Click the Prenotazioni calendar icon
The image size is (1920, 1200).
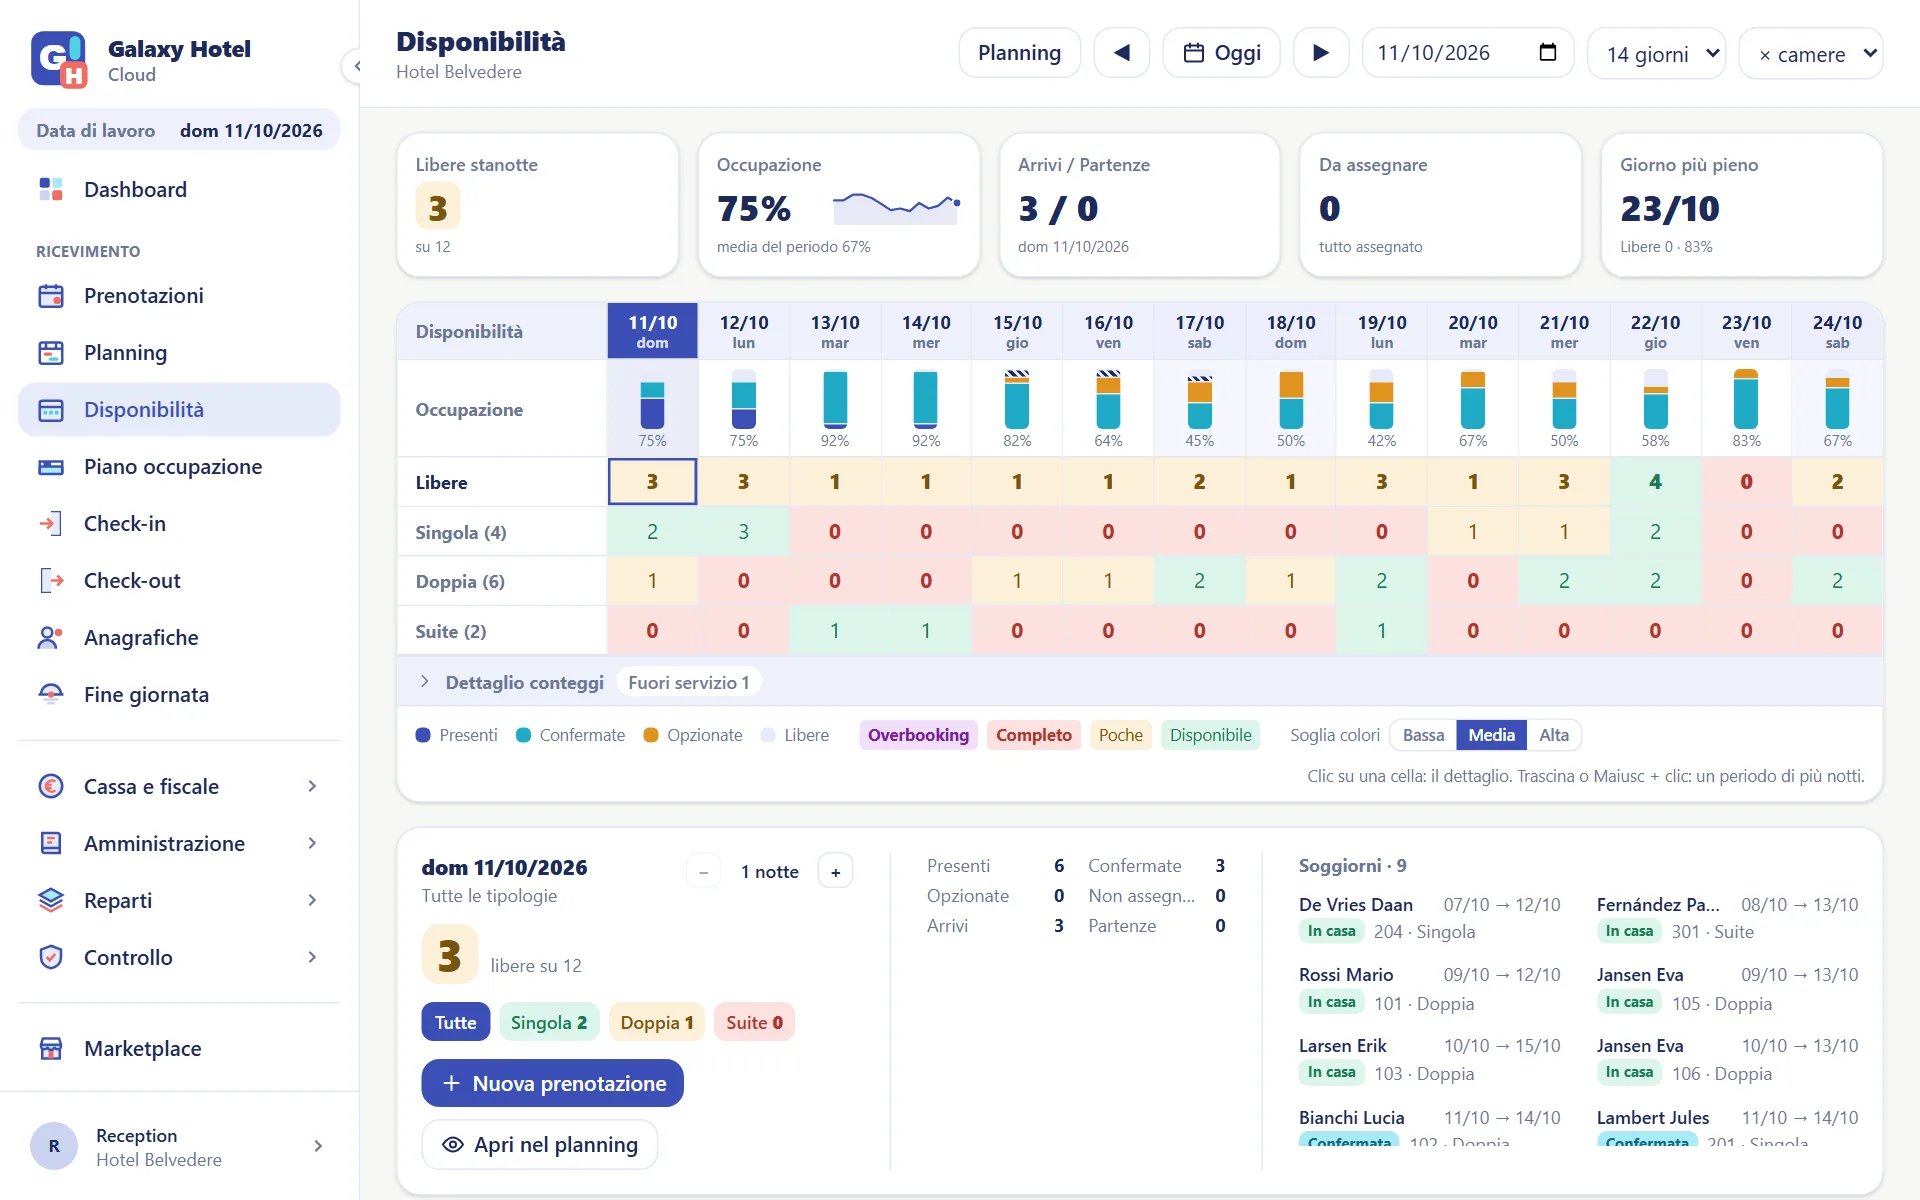pyautogui.click(x=51, y=295)
